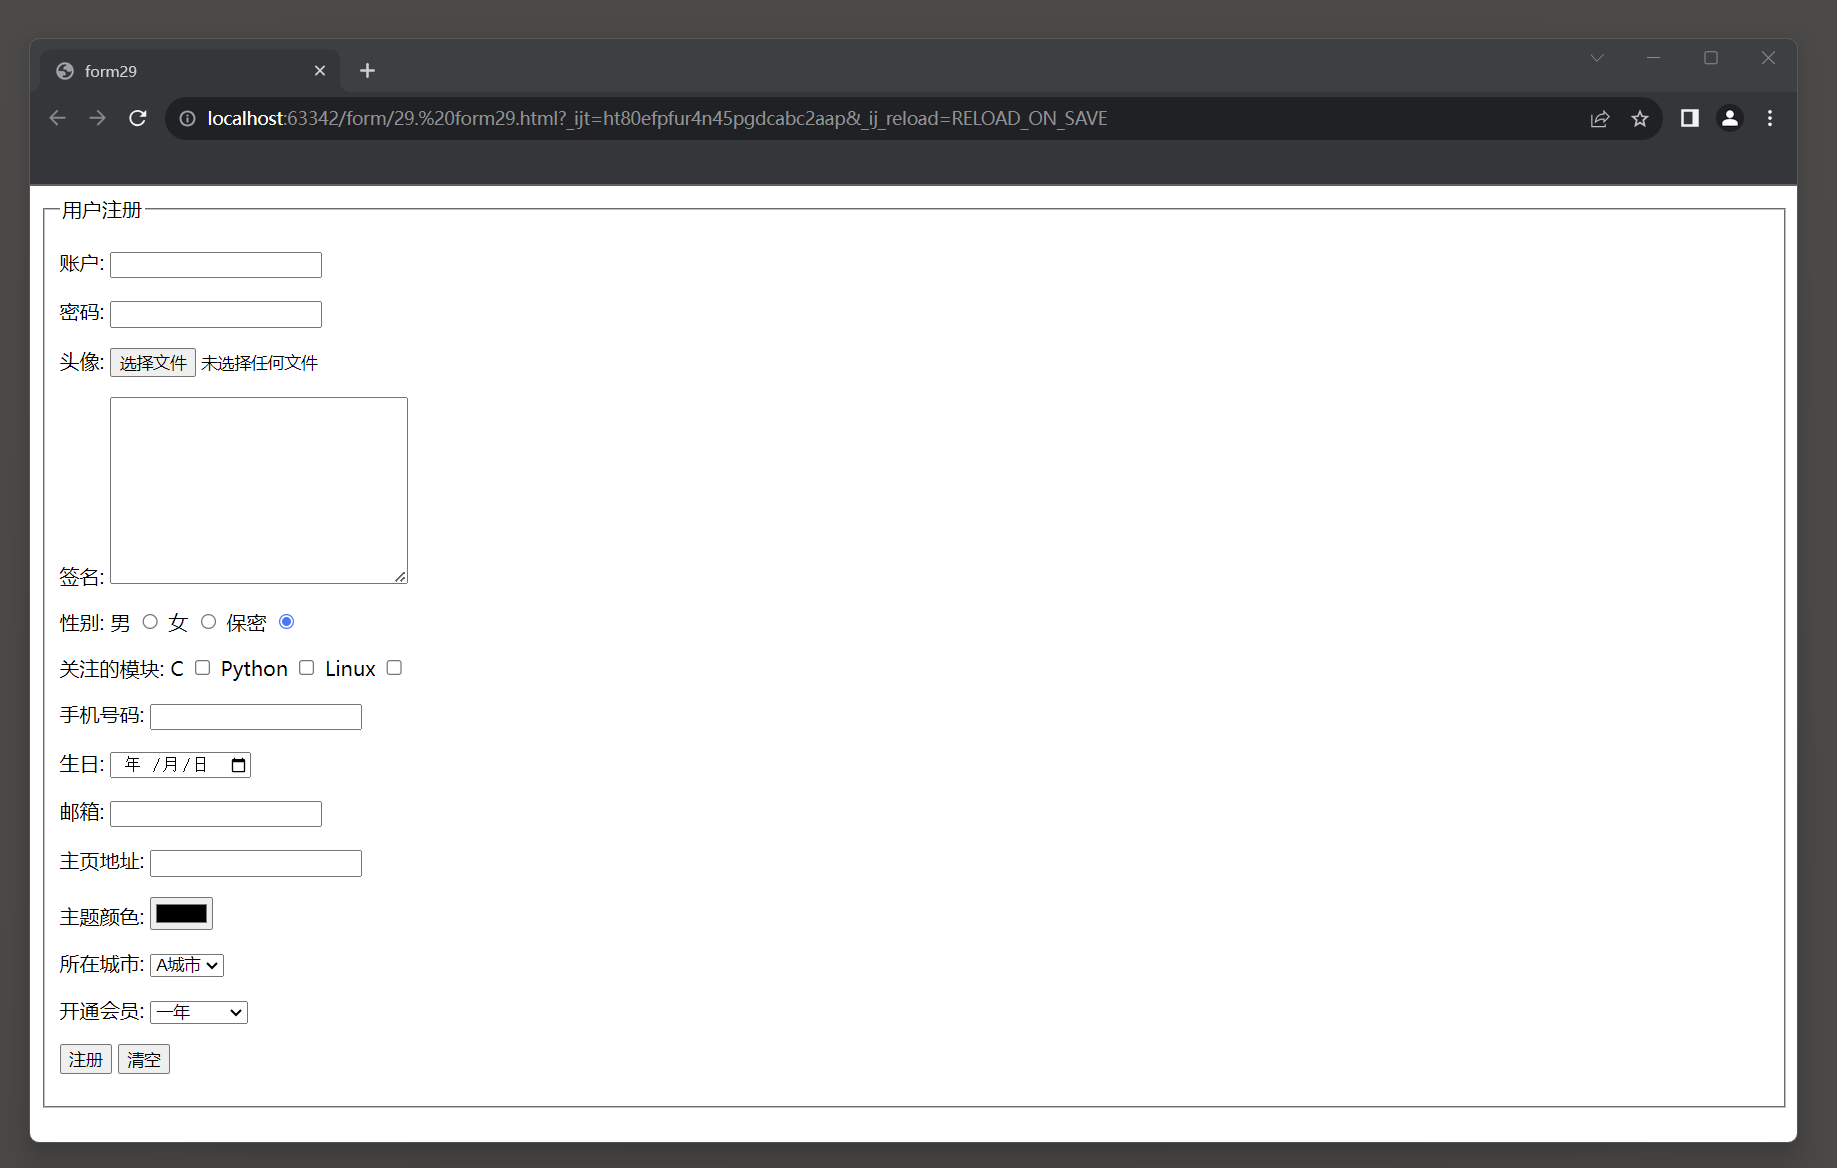Click the 生日 date field
Viewport: 1837px width, 1168px height.
(180, 765)
